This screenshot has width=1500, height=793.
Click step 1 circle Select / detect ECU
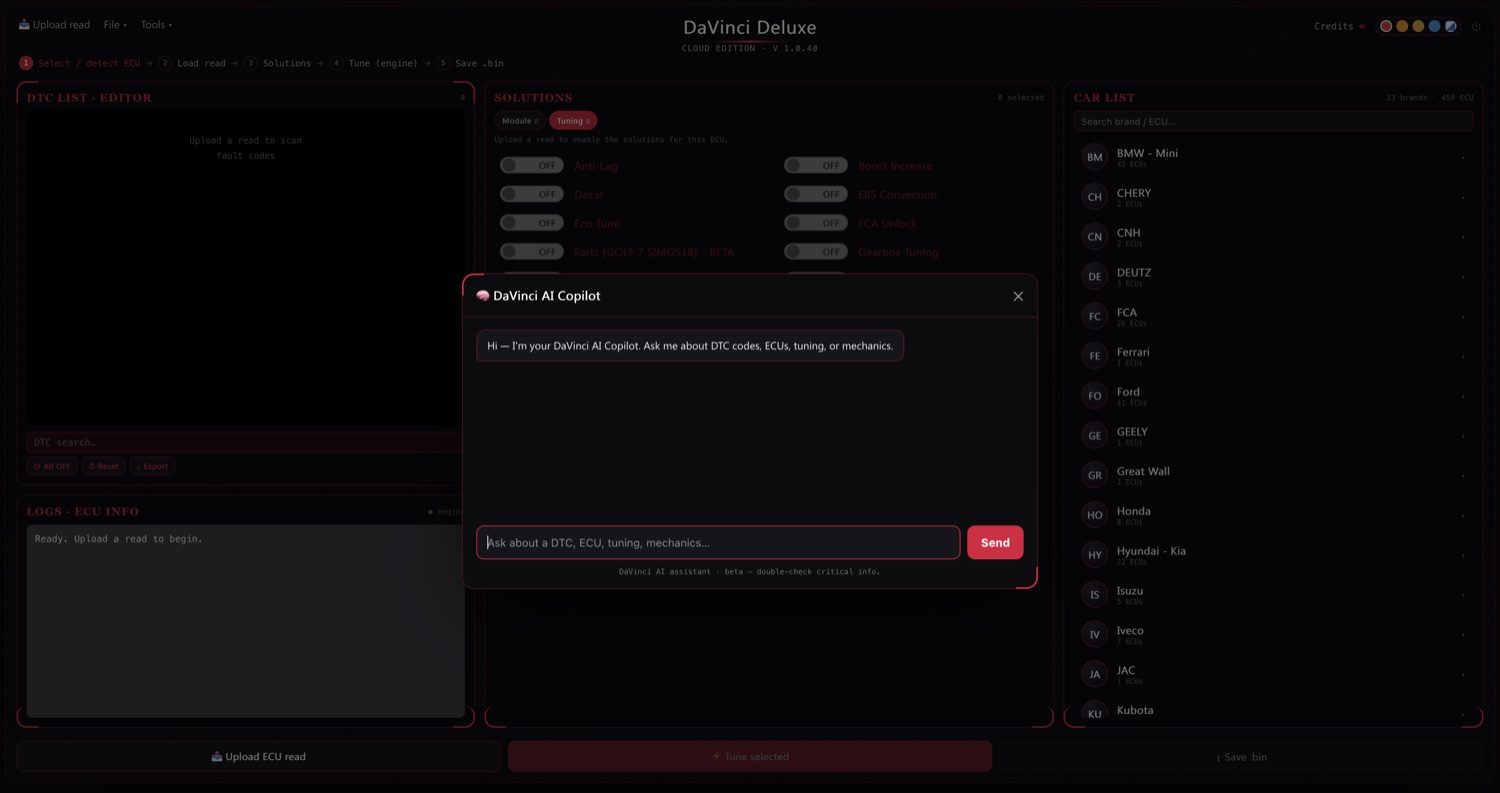[26, 63]
